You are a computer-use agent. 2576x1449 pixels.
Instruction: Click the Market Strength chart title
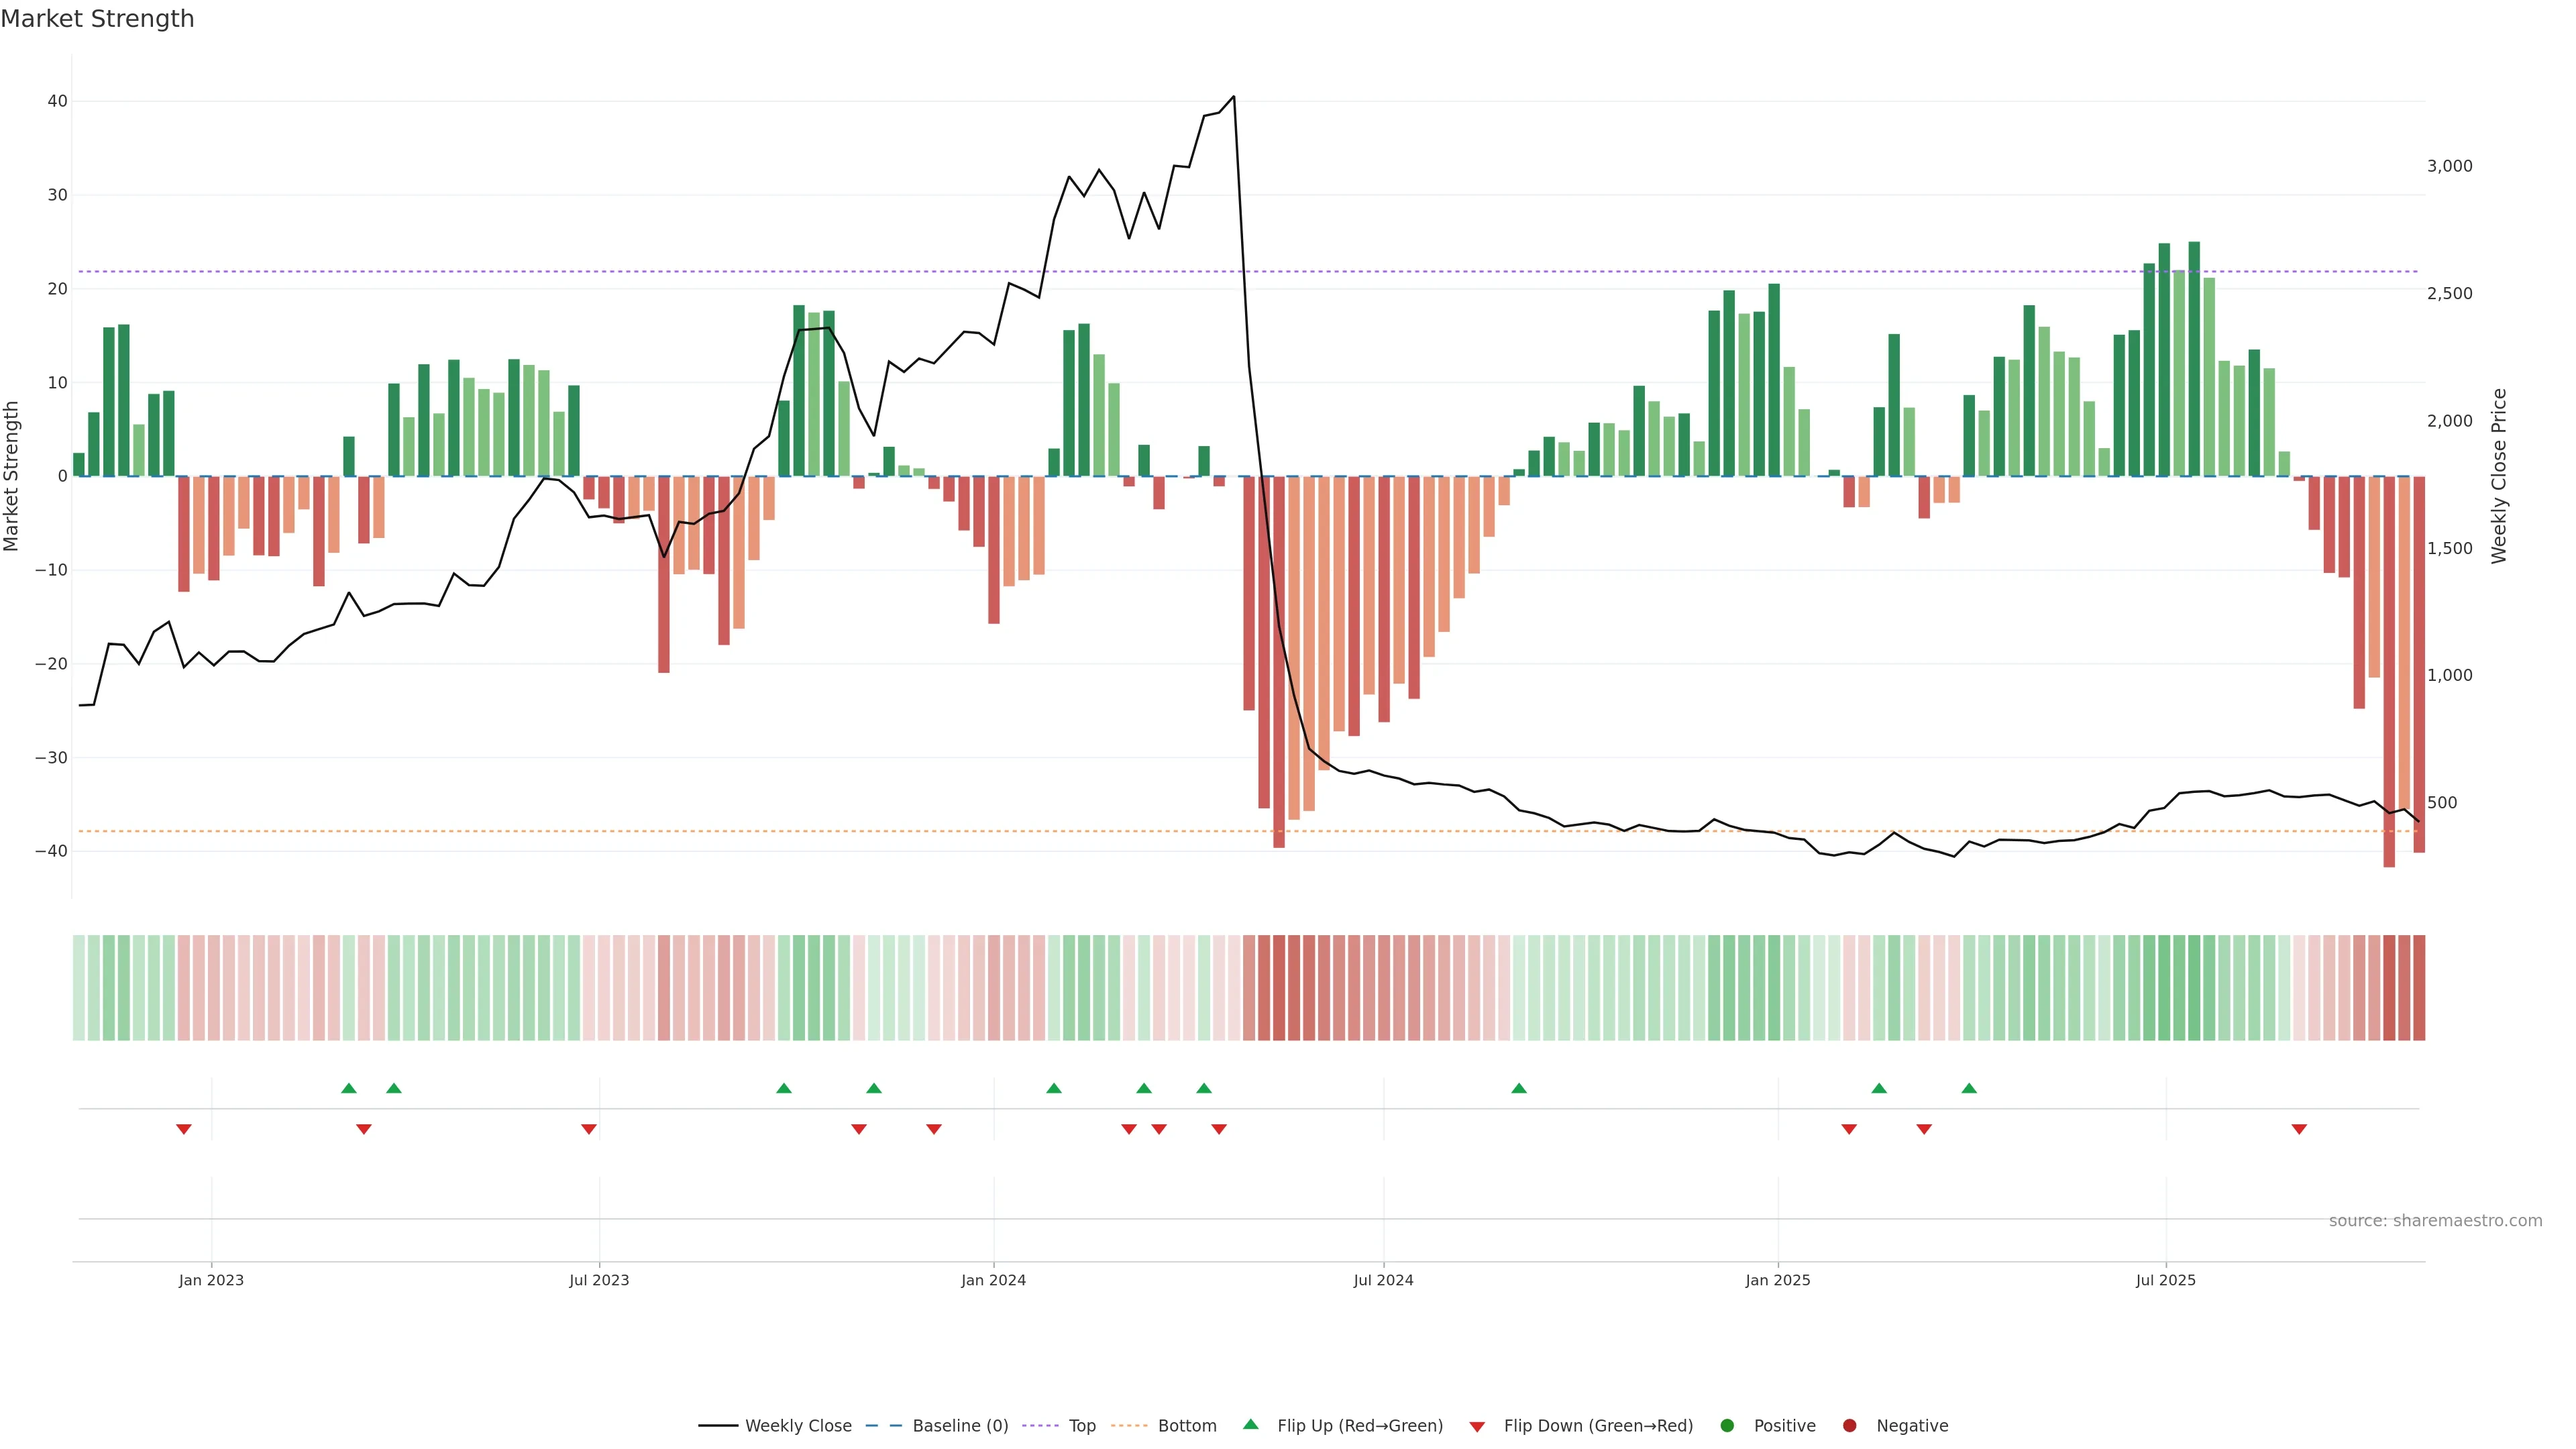coord(97,19)
